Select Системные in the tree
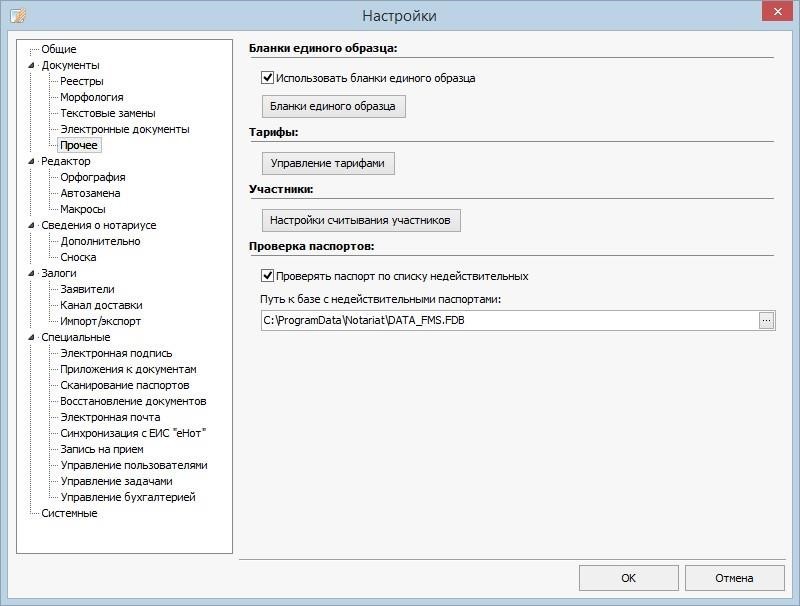The width and height of the screenshot is (800, 606). [x=69, y=513]
